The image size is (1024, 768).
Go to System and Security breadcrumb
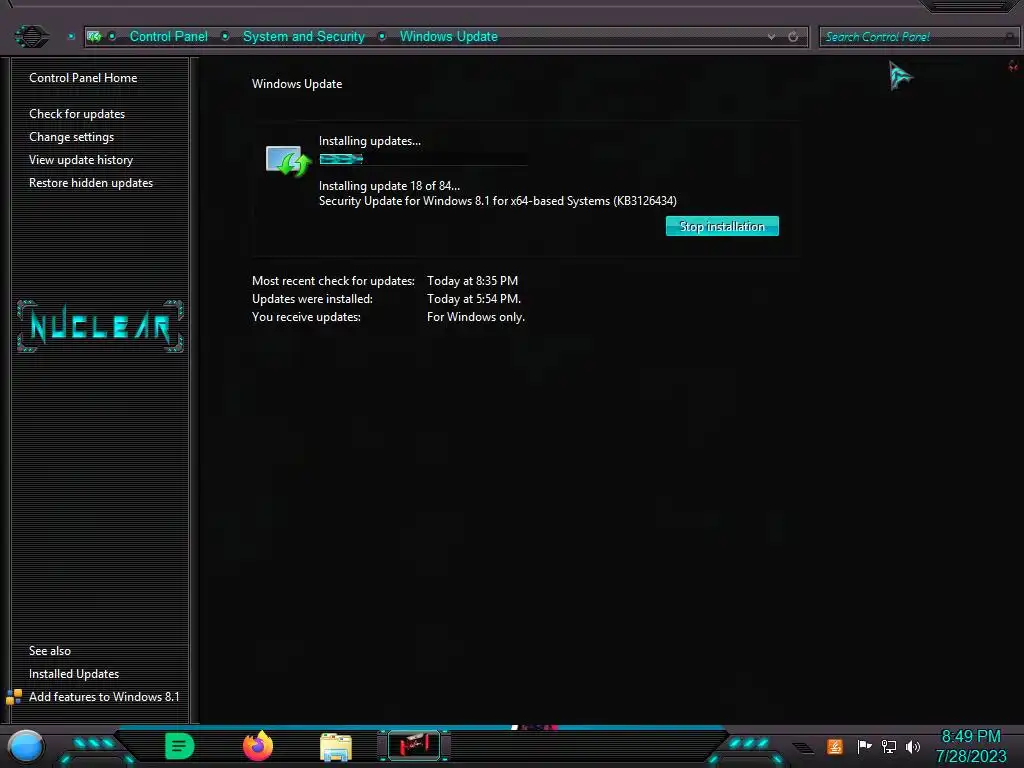point(304,37)
